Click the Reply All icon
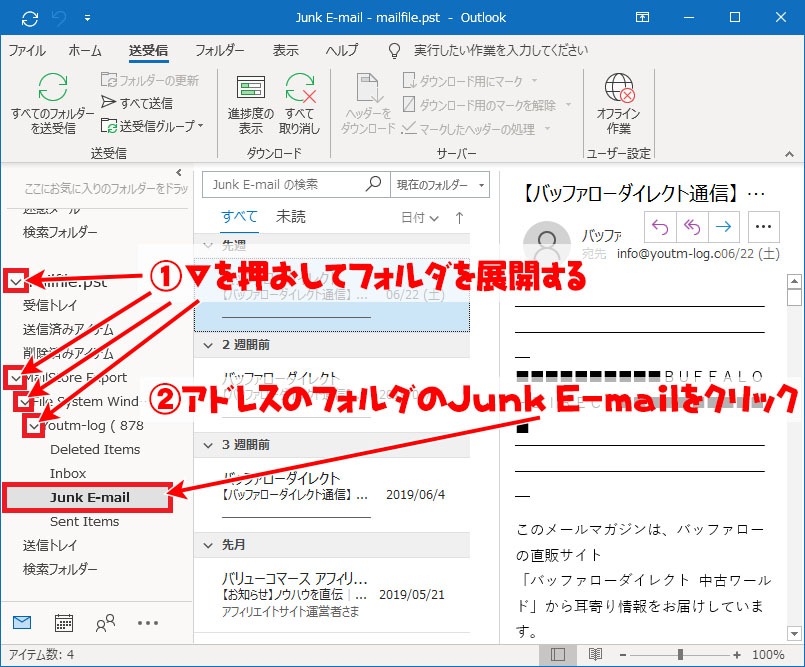The image size is (805, 667). click(692, 226)
